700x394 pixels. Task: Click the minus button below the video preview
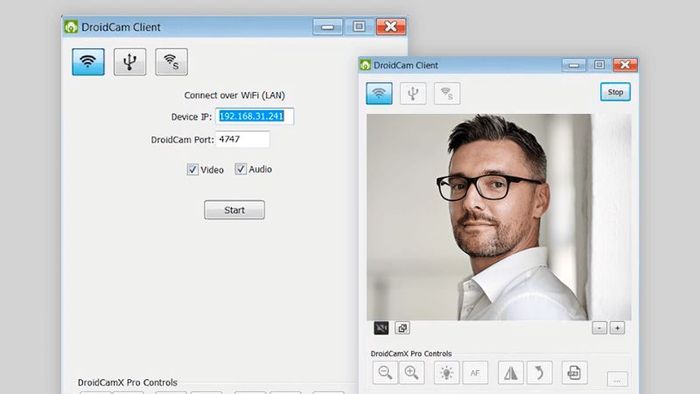tap(600, 328)
